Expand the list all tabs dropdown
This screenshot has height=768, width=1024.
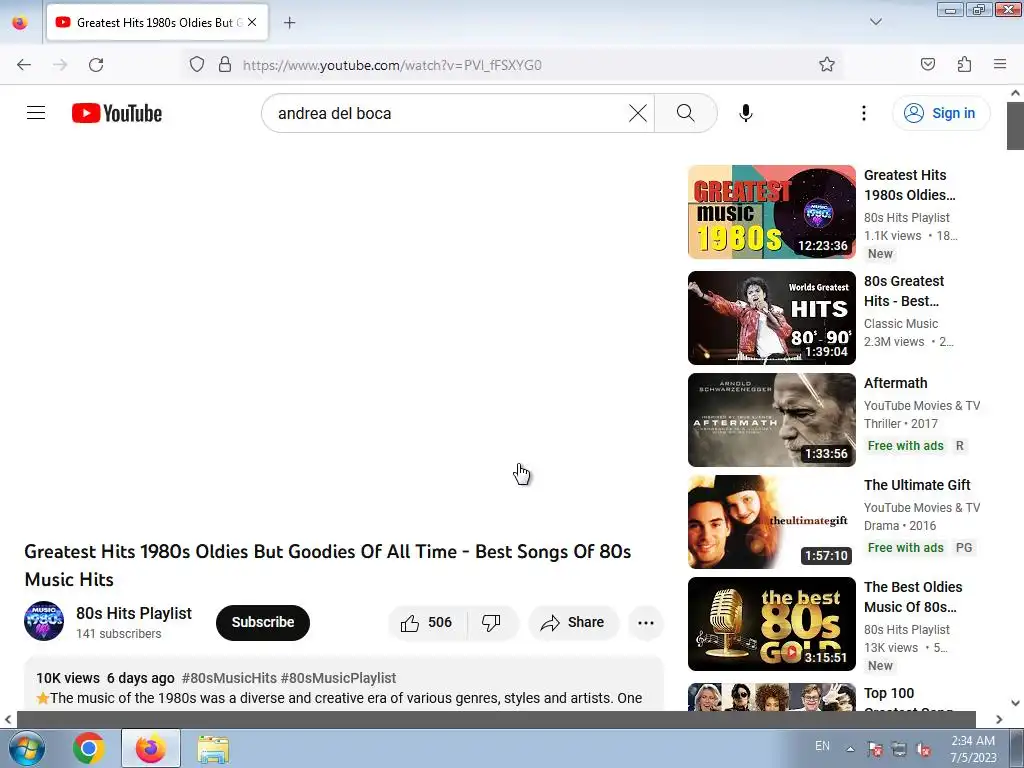pos(876,22)
